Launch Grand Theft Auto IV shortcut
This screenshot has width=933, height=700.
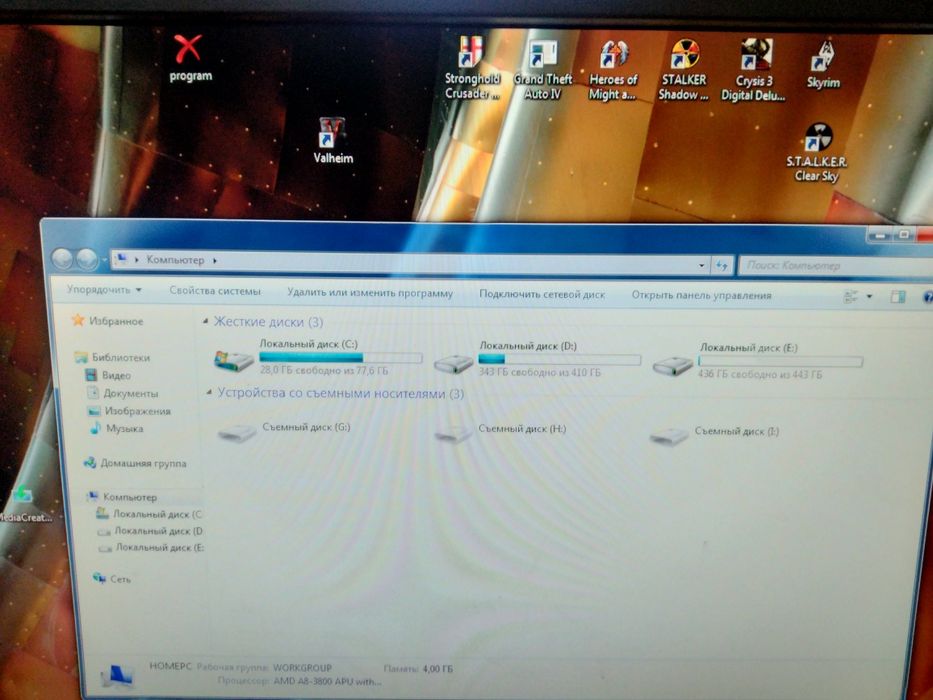coord(543,70)
